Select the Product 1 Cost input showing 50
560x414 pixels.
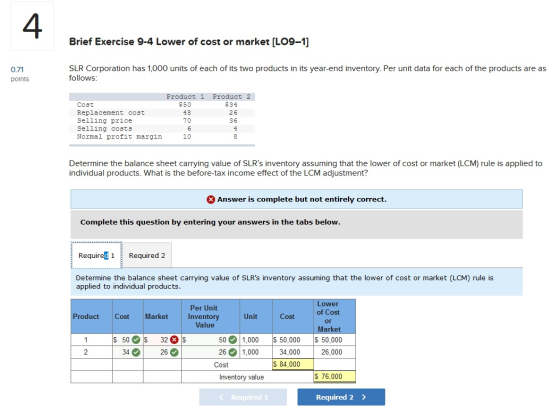(128, 340)
